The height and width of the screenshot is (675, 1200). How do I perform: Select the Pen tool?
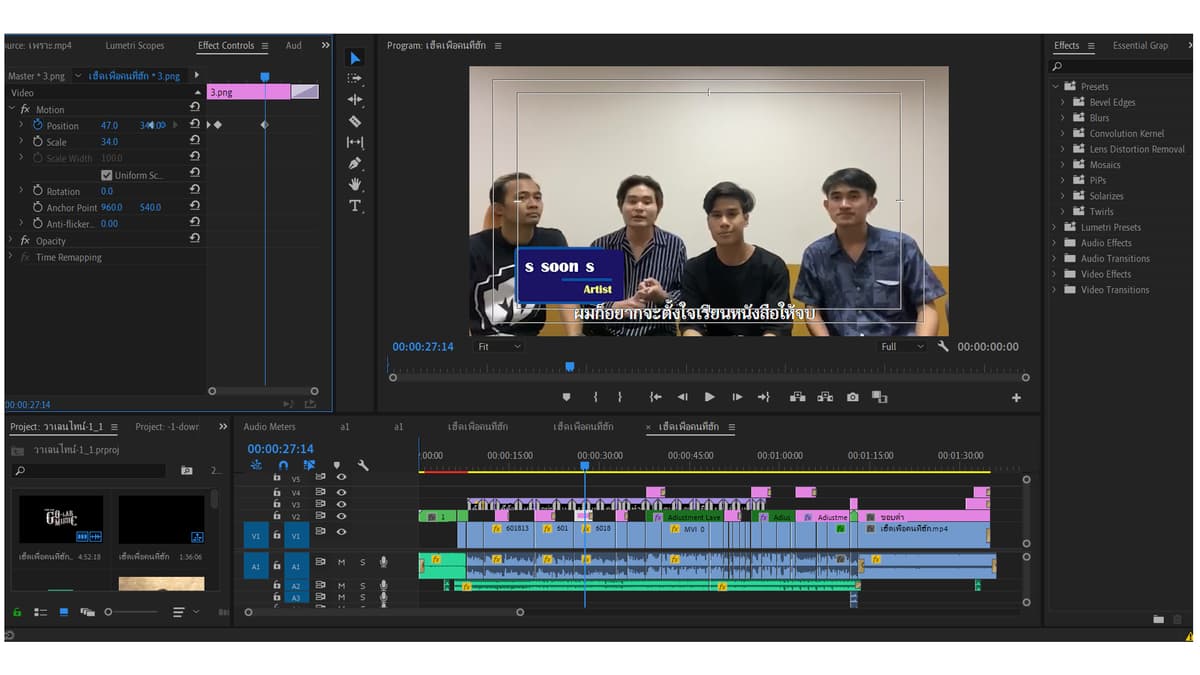(x=355, y=163)
